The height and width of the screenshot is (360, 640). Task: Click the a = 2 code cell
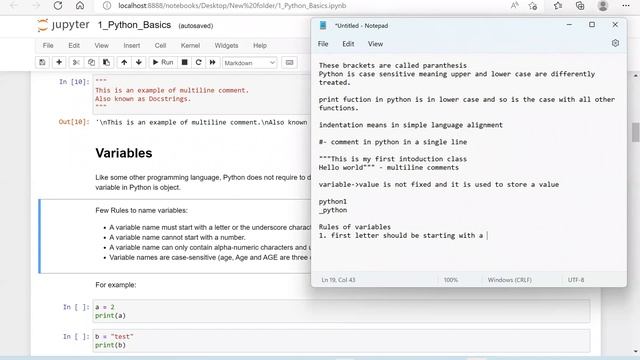(x=341, y=311)
